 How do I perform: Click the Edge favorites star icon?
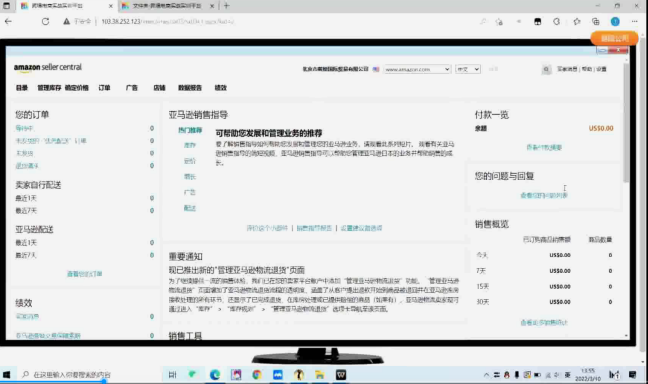[x=577, y=21]
